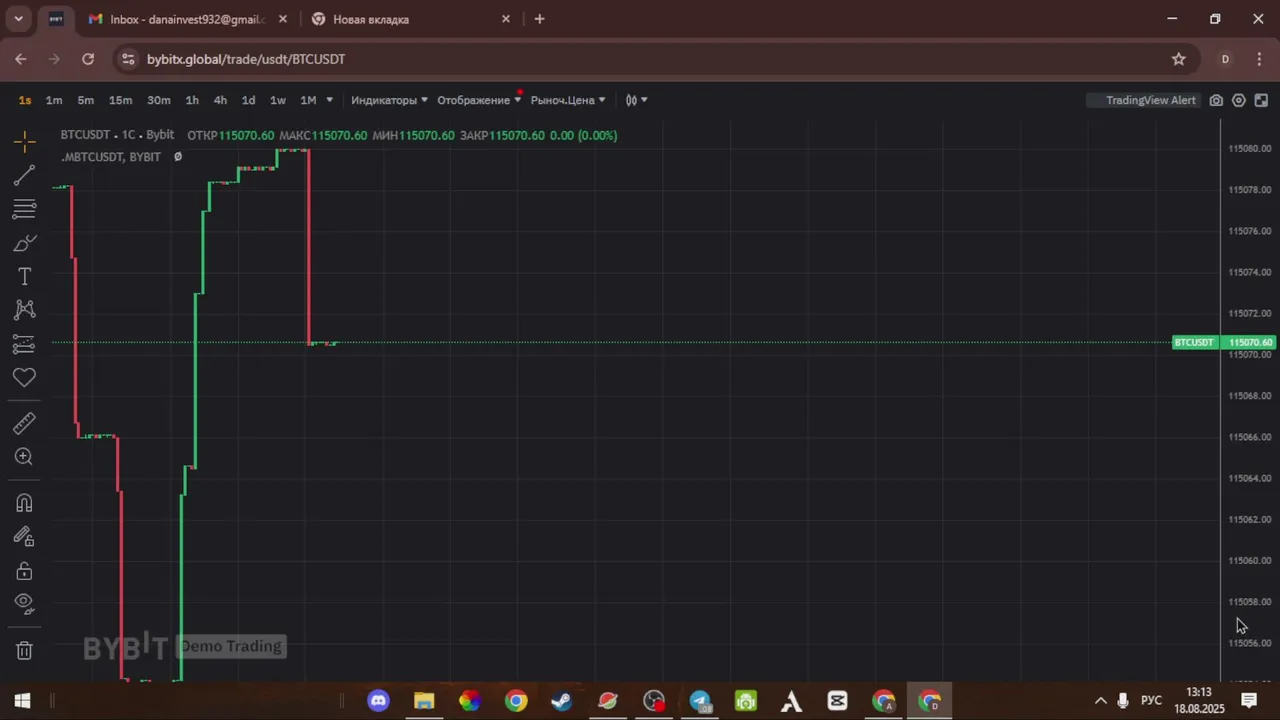Switch to the 15m timeframe

tap(120, 100)
